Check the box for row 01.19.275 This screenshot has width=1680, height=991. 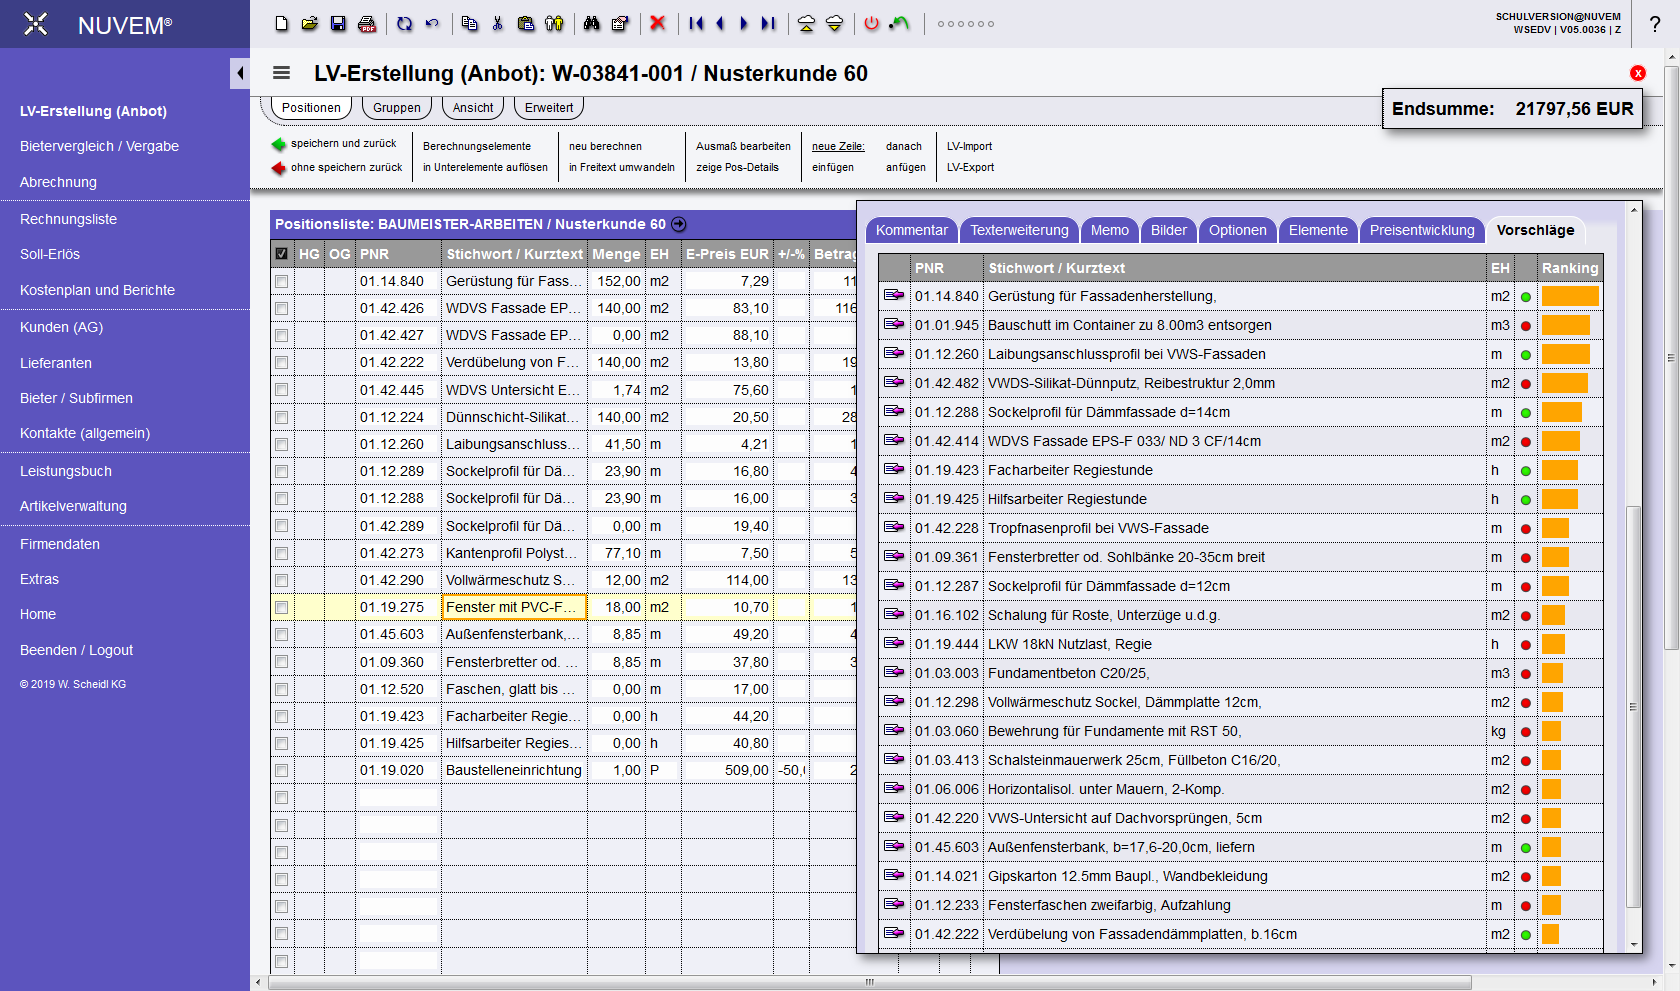282,608
